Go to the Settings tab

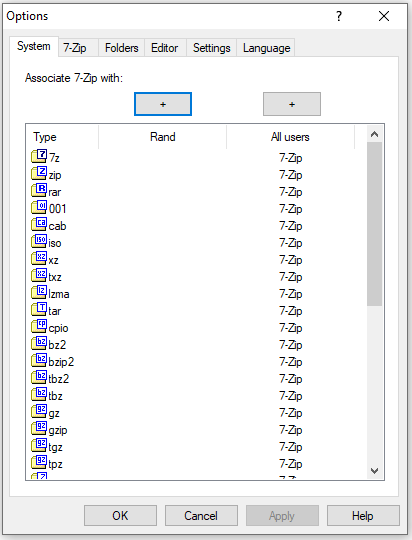tap(212, 48)
